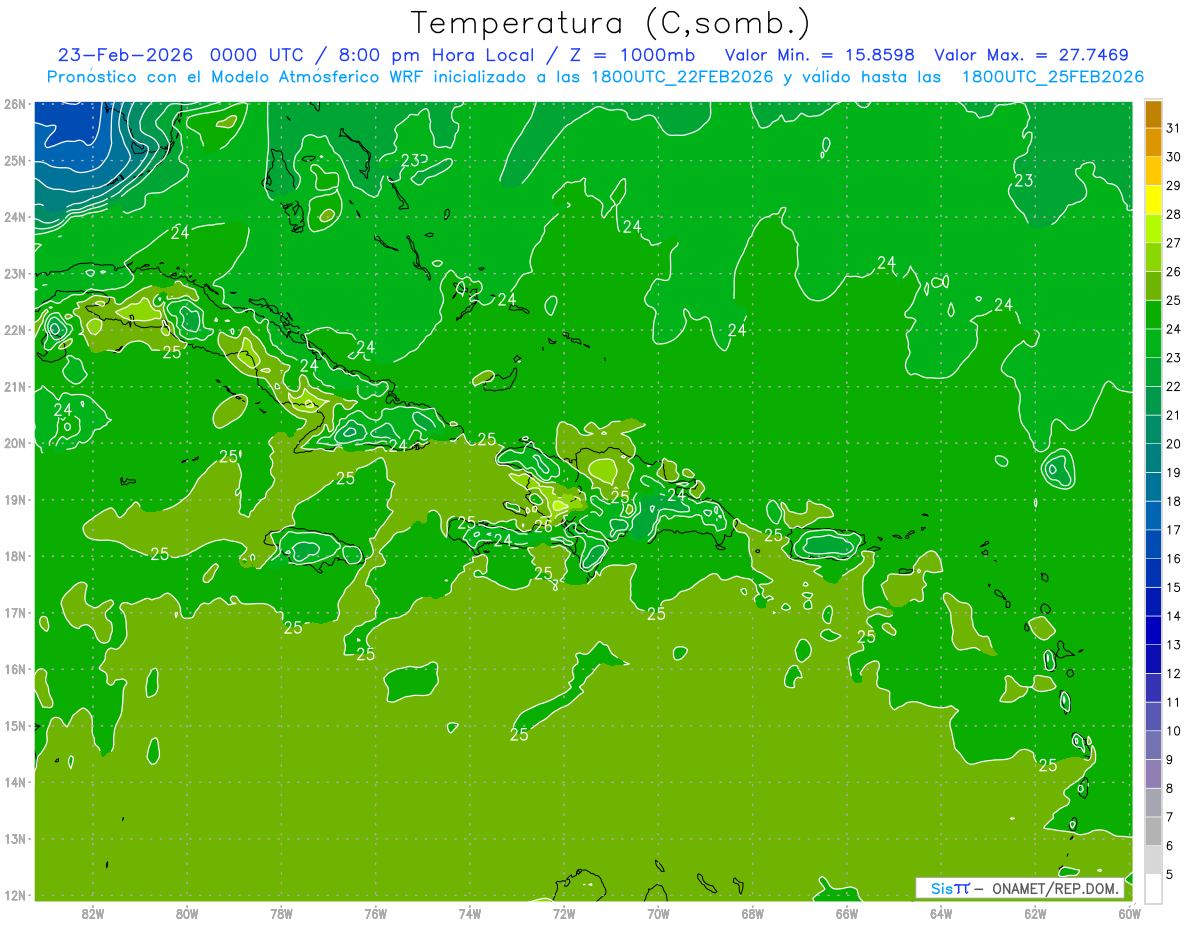Click the 78W longitude axis label

click(281, 913)
